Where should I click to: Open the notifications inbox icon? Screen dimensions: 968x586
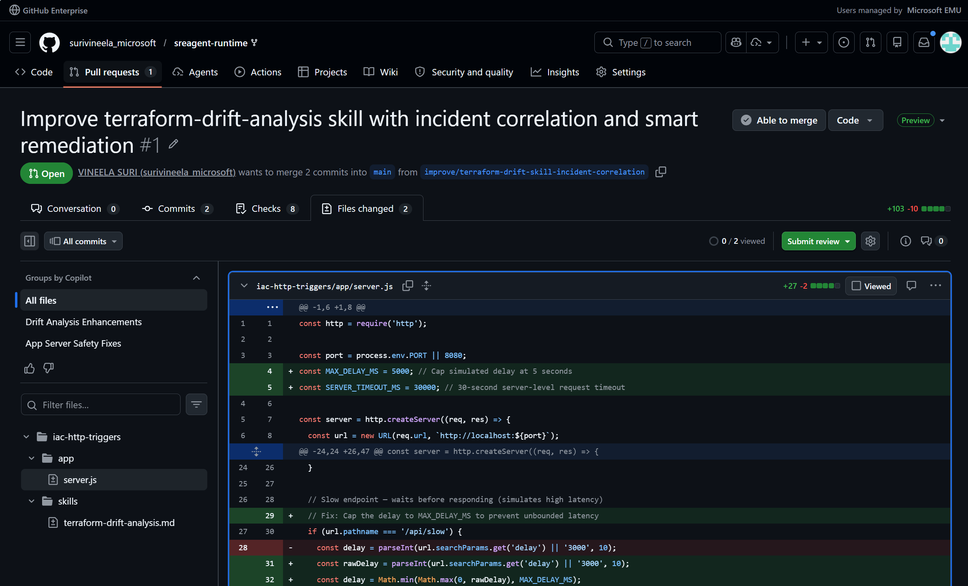click(924, 43)
